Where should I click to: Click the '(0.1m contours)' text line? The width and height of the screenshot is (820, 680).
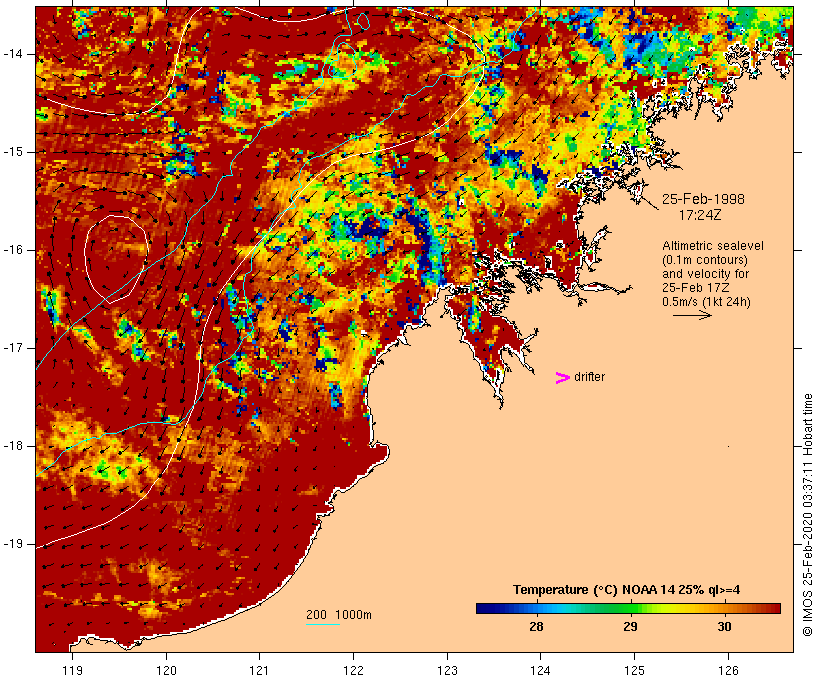point(704,259)
